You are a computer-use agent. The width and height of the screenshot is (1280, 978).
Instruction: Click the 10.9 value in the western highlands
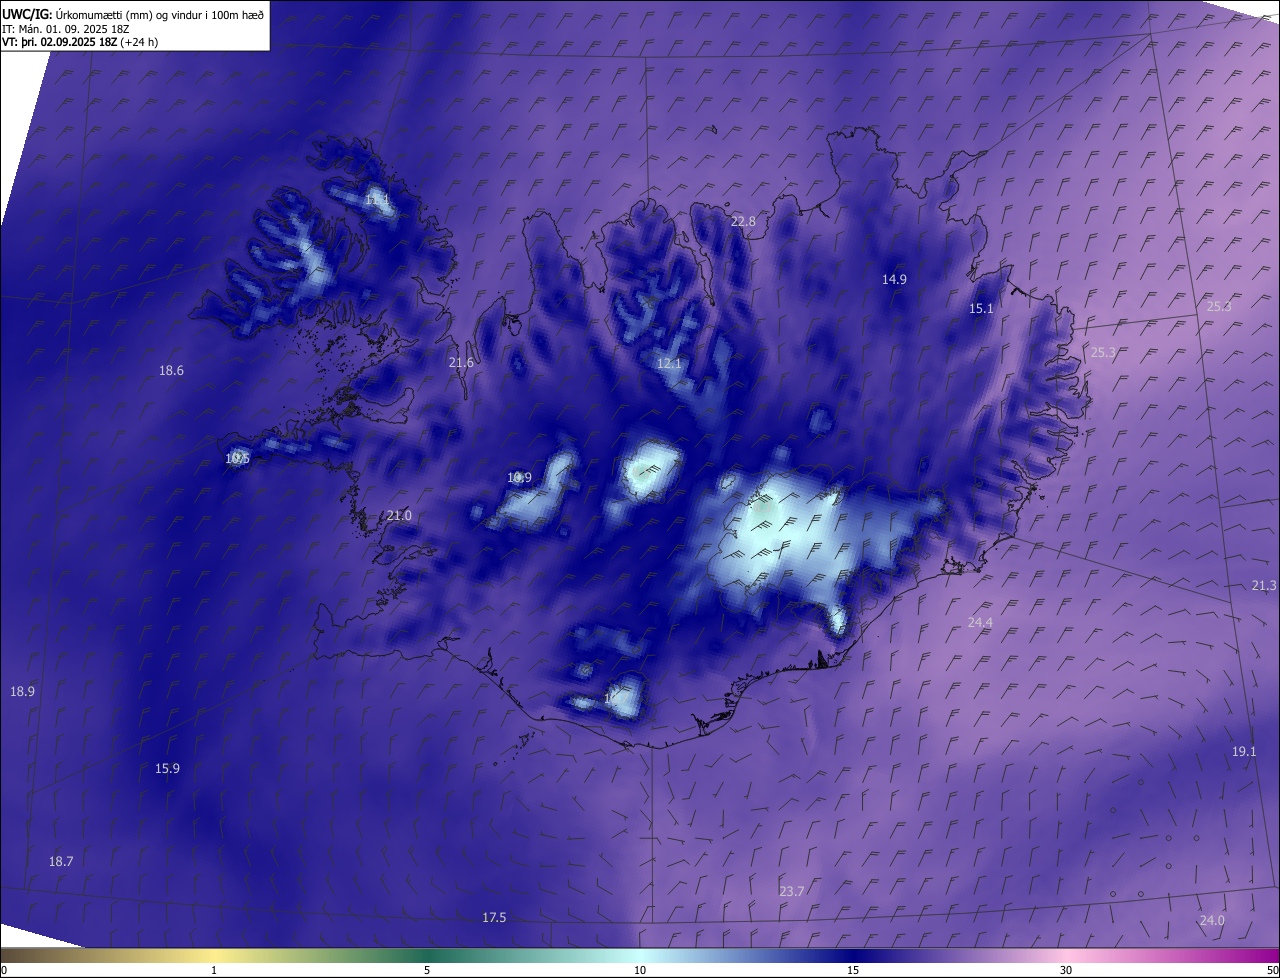click(x=519, y=478)
